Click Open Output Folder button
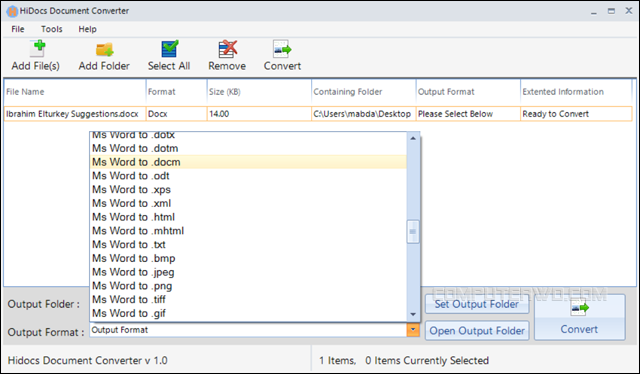Viewport: 640px width, 374px height. [x=477, y=331]
